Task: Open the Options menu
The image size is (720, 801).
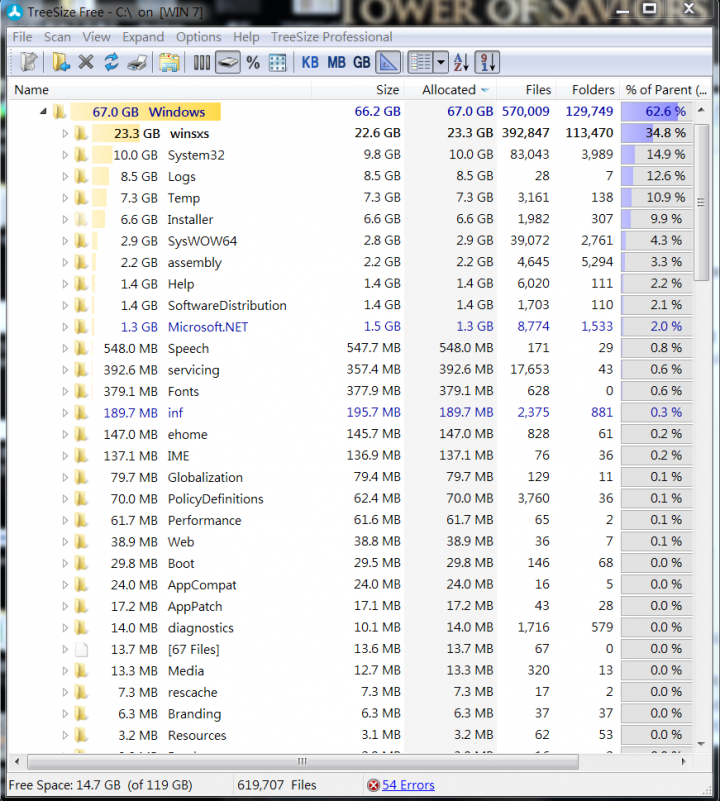Action: tap(198, 37)
